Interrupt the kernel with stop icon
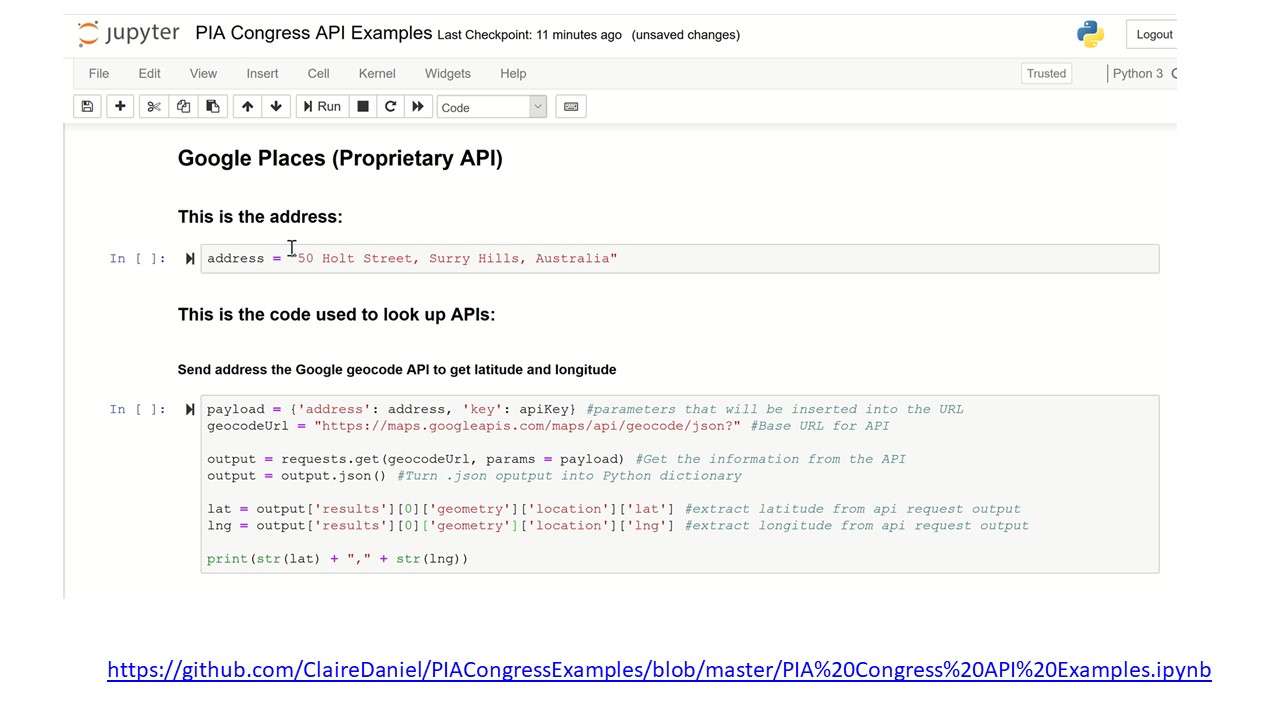This screenshot has height=720, width=1280. coord(363,106)
